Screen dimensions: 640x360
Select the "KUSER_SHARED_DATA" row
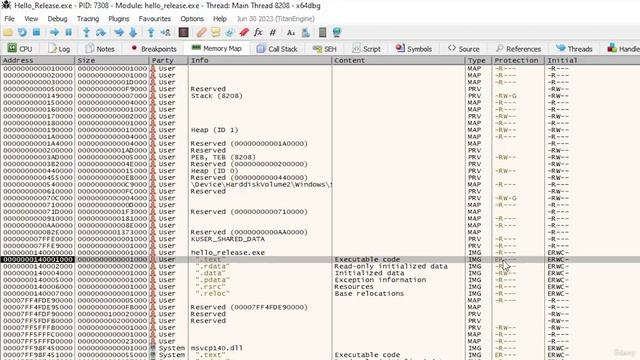[x=320, y=239]
